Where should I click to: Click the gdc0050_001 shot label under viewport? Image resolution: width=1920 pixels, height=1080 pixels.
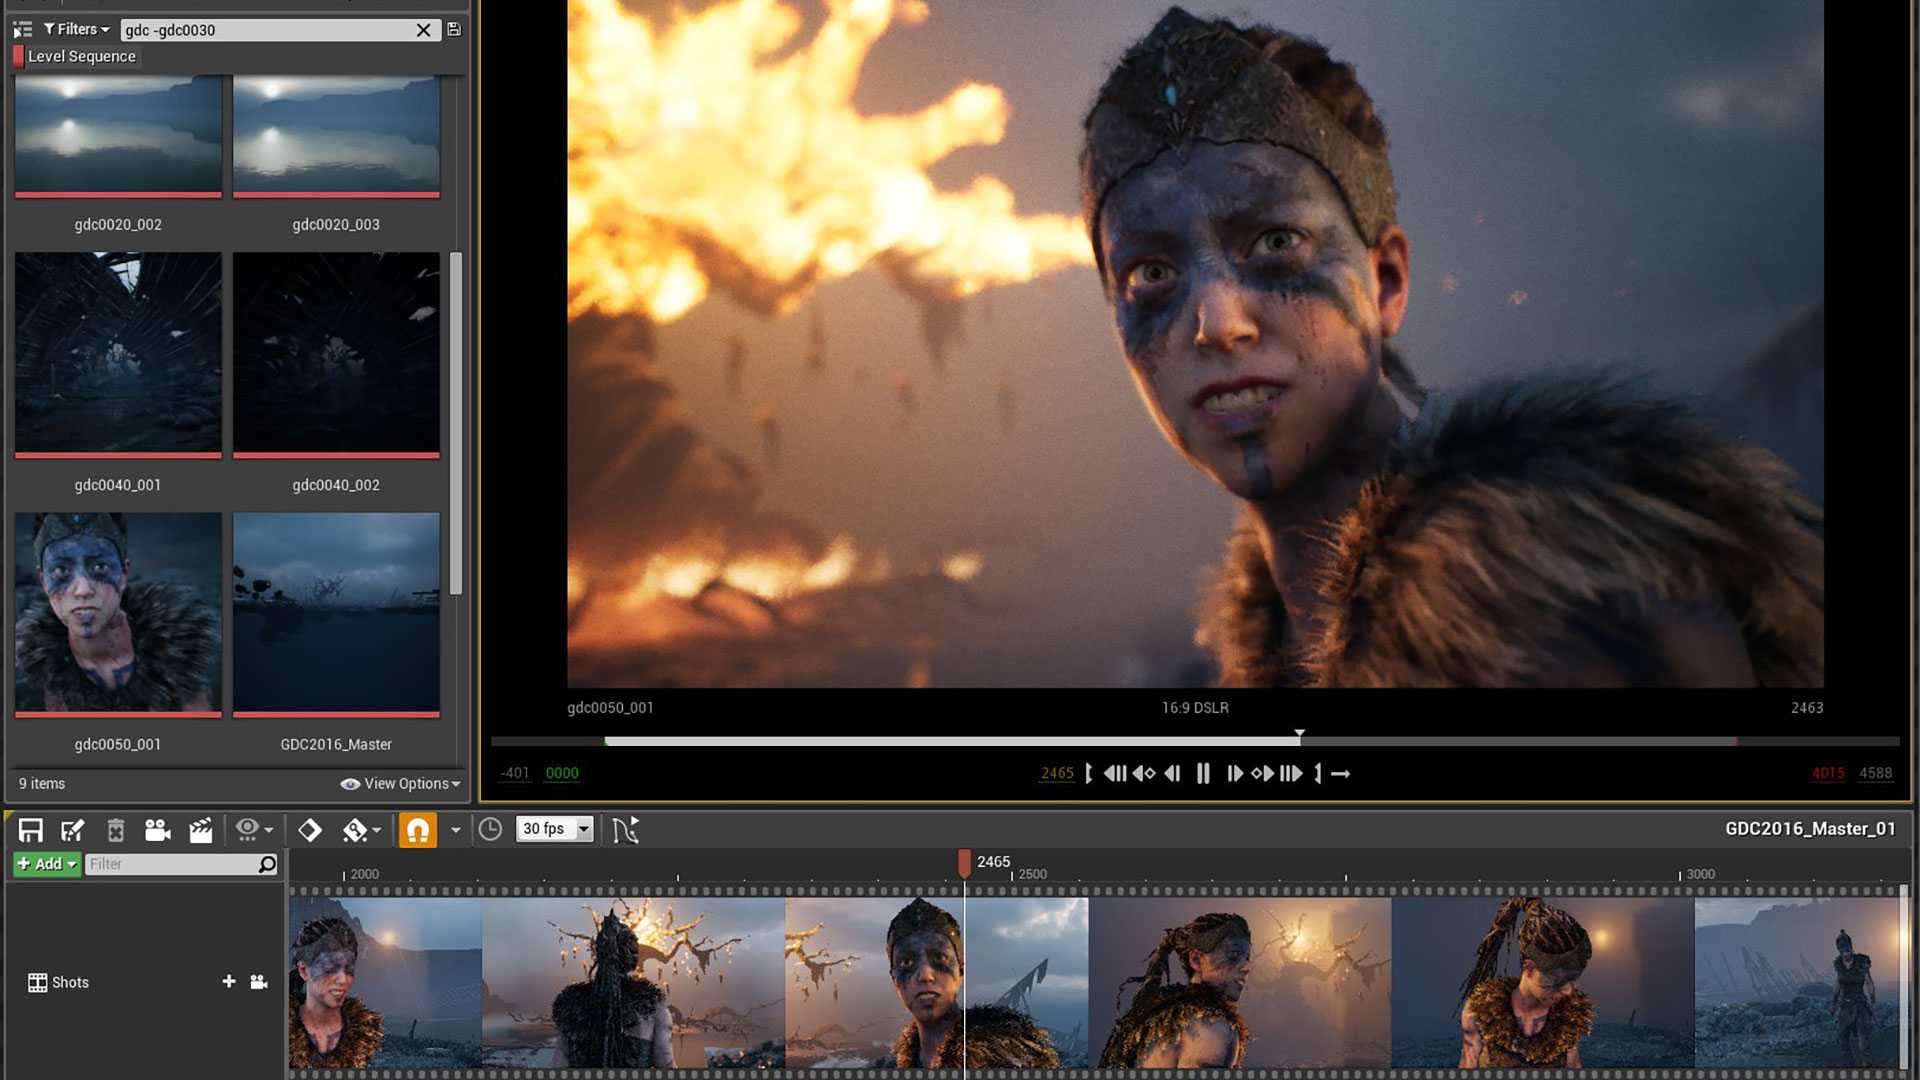point(610,708)
